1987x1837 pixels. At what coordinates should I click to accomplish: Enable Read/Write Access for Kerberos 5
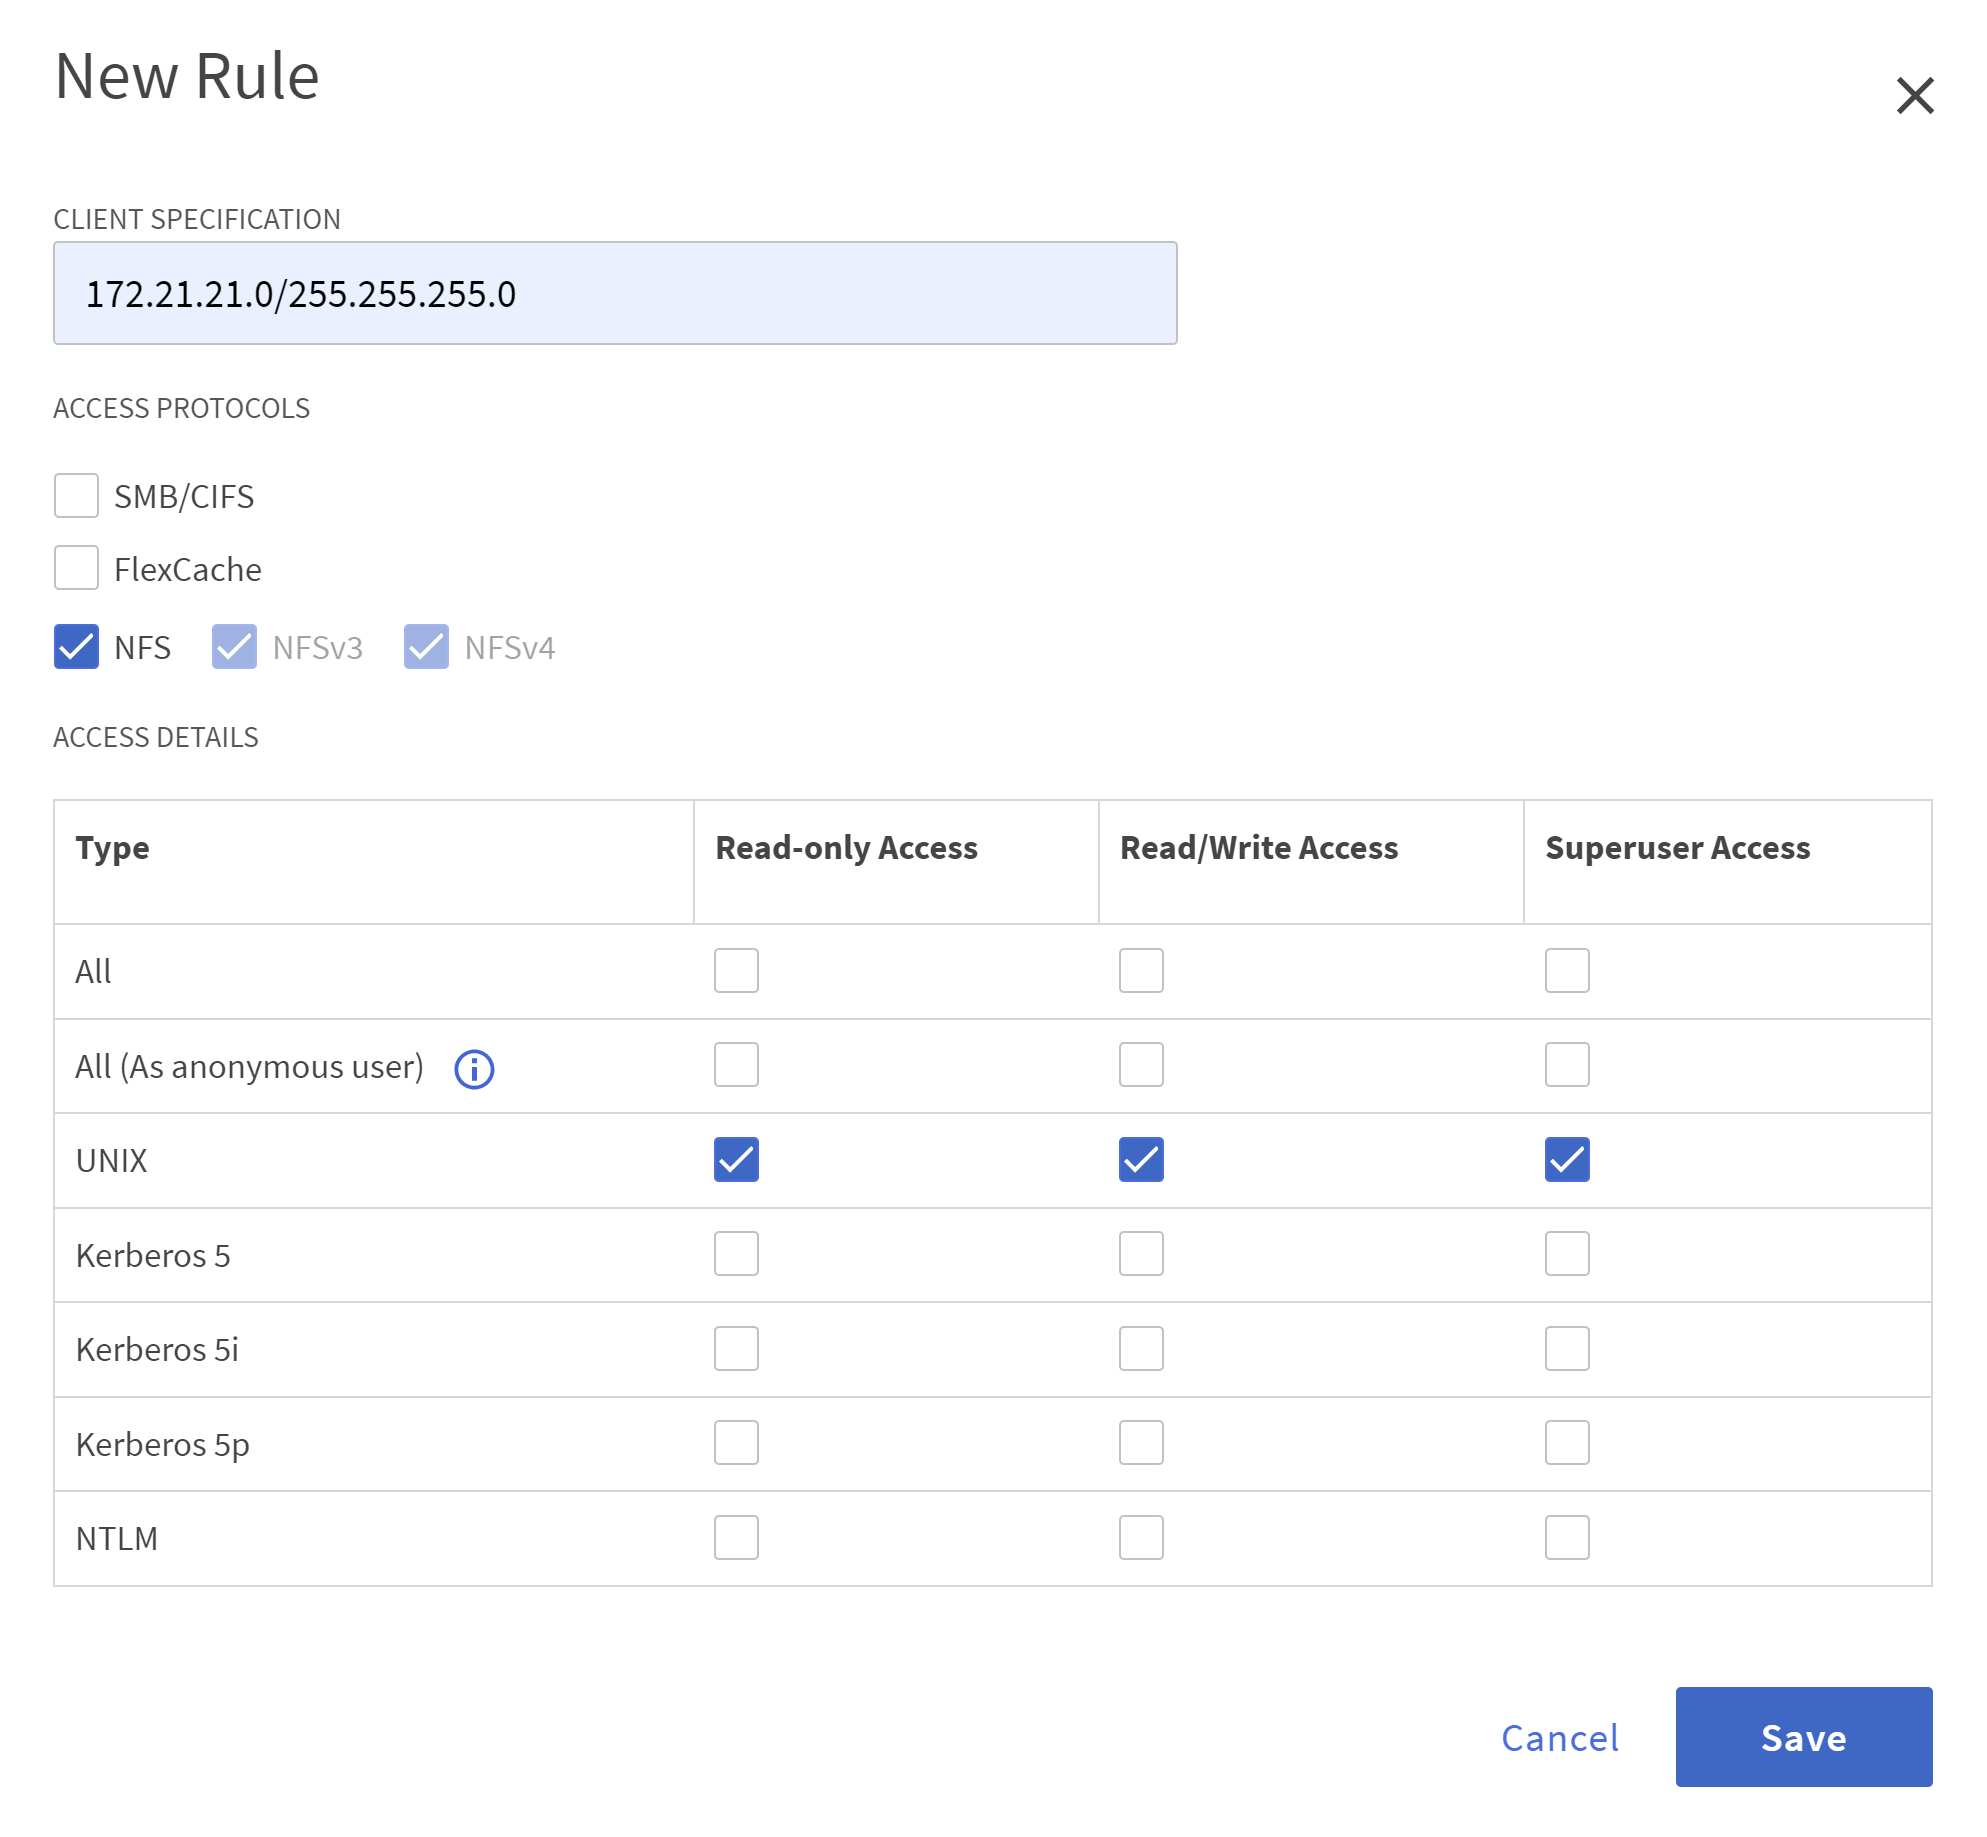pyautogui.click(x=1141, y=1252)
